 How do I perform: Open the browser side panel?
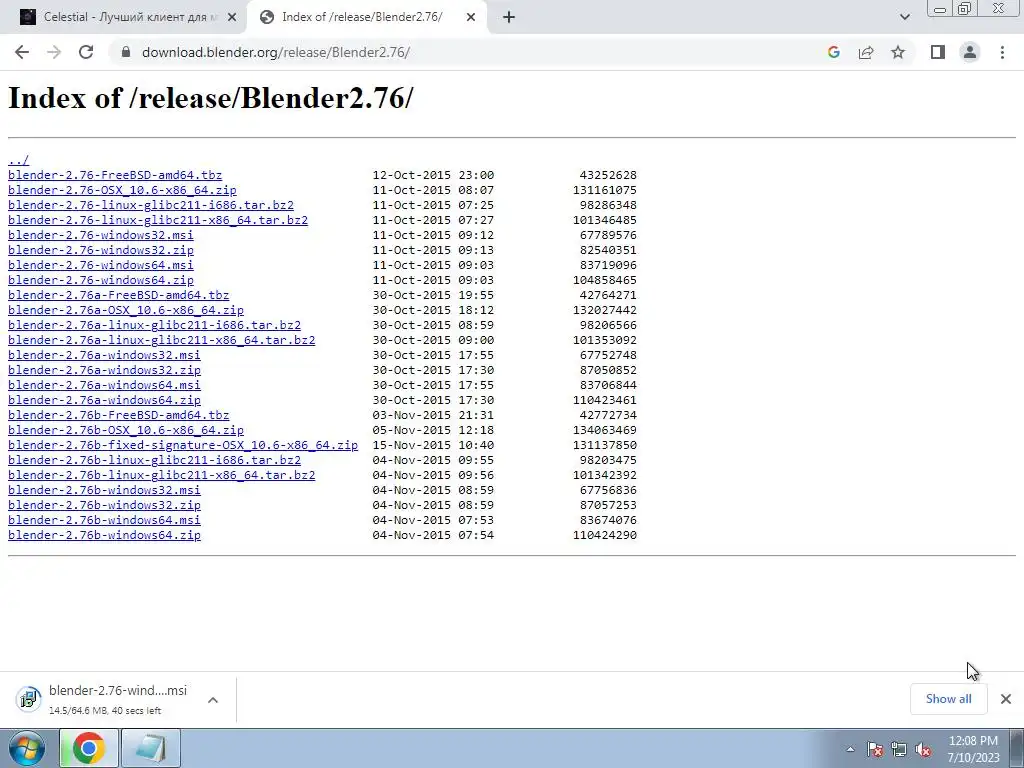tap(938, 52)
